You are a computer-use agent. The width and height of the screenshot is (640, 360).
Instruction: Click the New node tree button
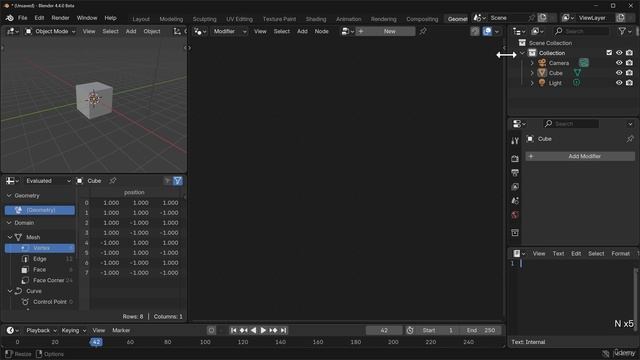386,31
